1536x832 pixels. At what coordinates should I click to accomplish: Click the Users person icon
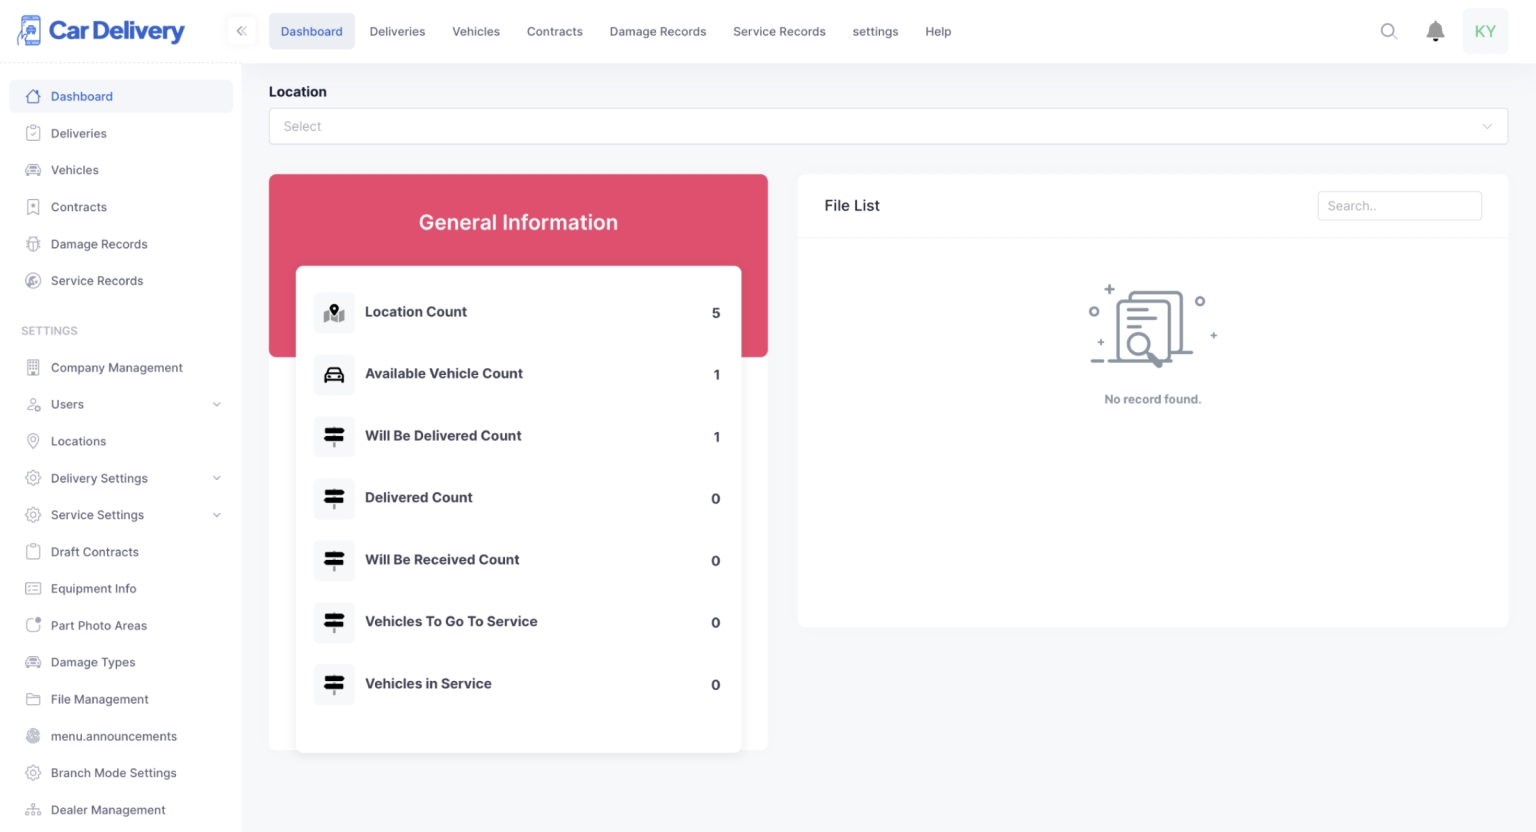click(33, 405)
